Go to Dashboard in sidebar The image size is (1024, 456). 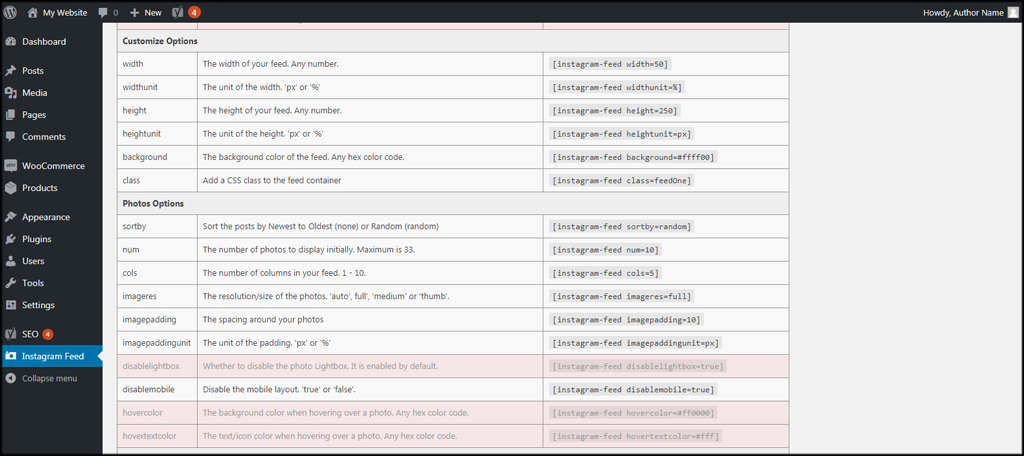pyautogui.click(x=44, y=42)
